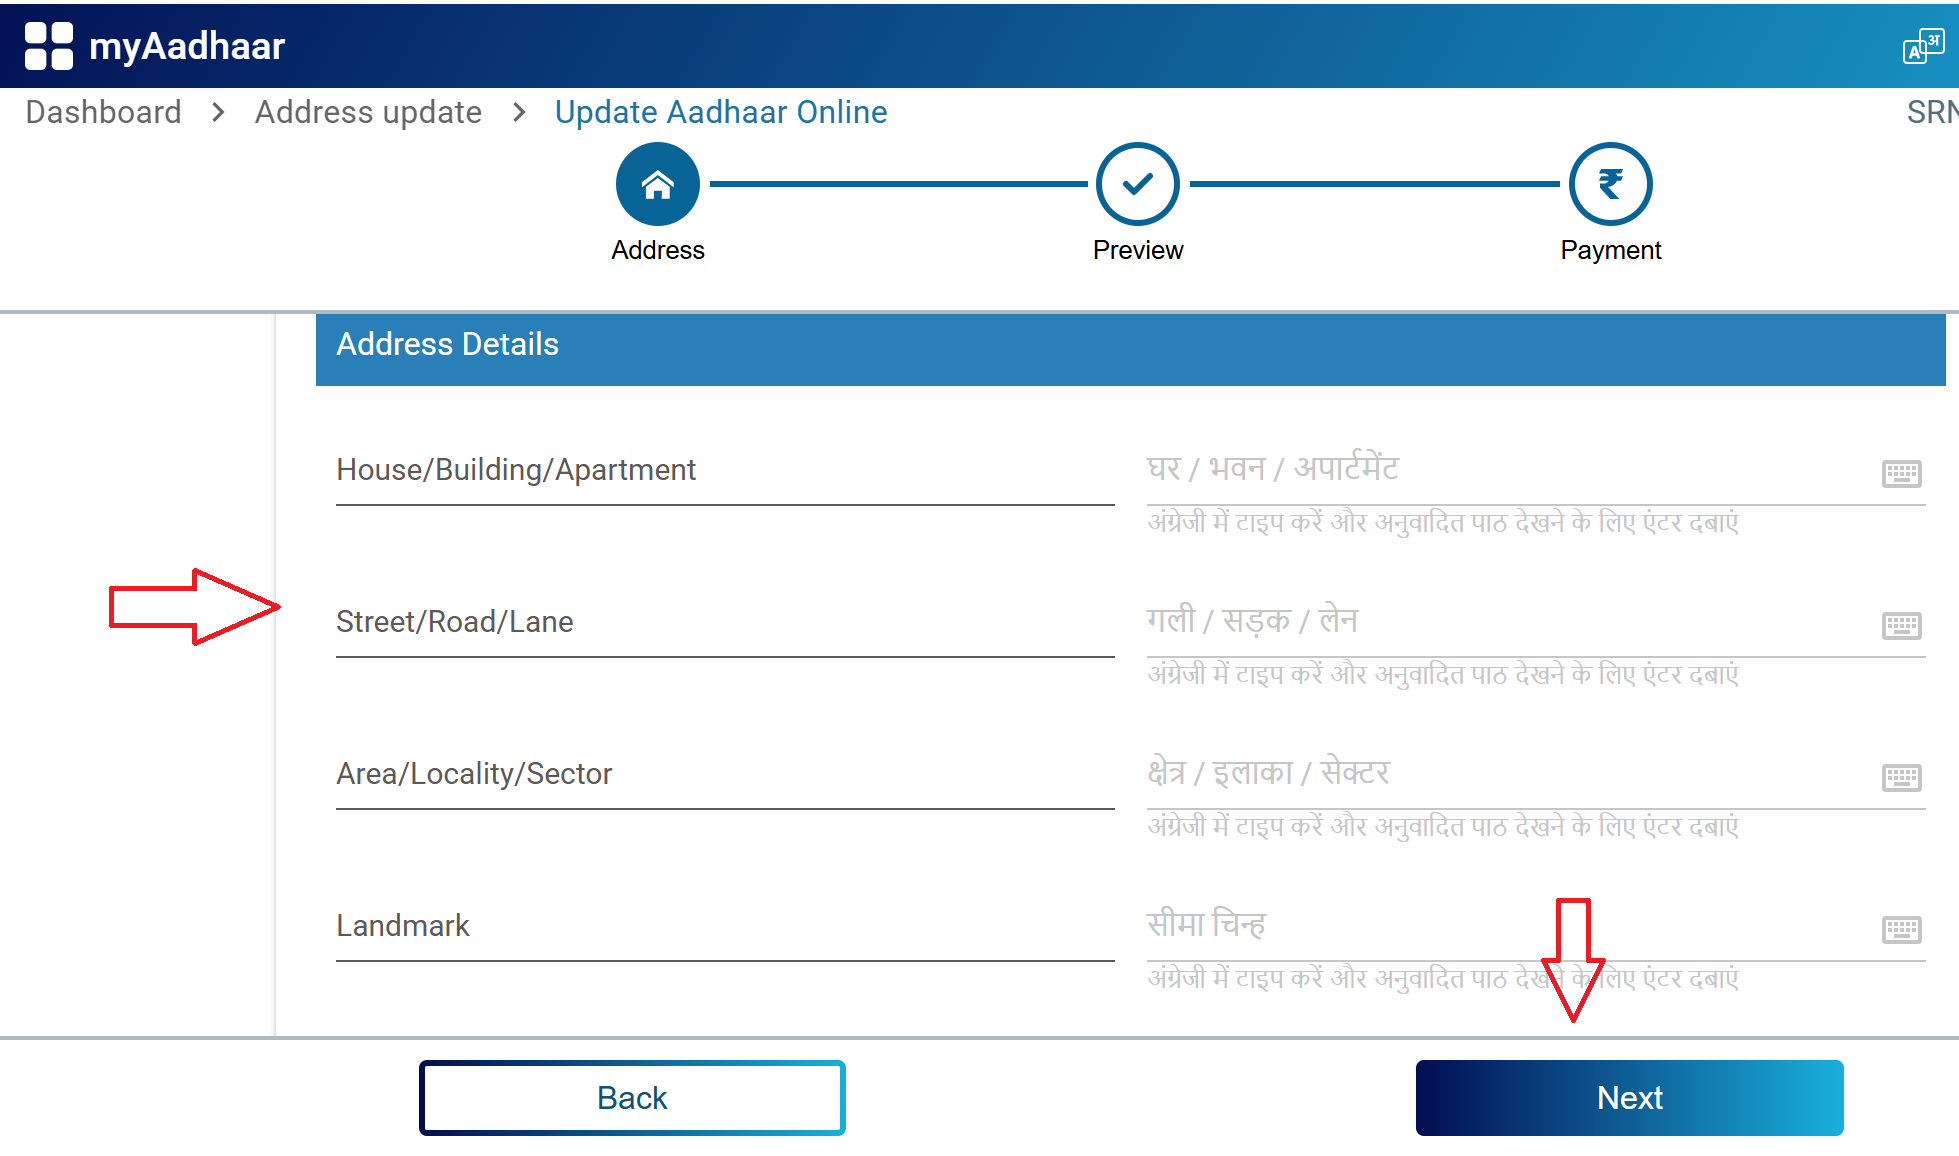Click the Preview checkmark step icon
The height and width of the screenshot is (1156, 1959).
point(1137,184)
